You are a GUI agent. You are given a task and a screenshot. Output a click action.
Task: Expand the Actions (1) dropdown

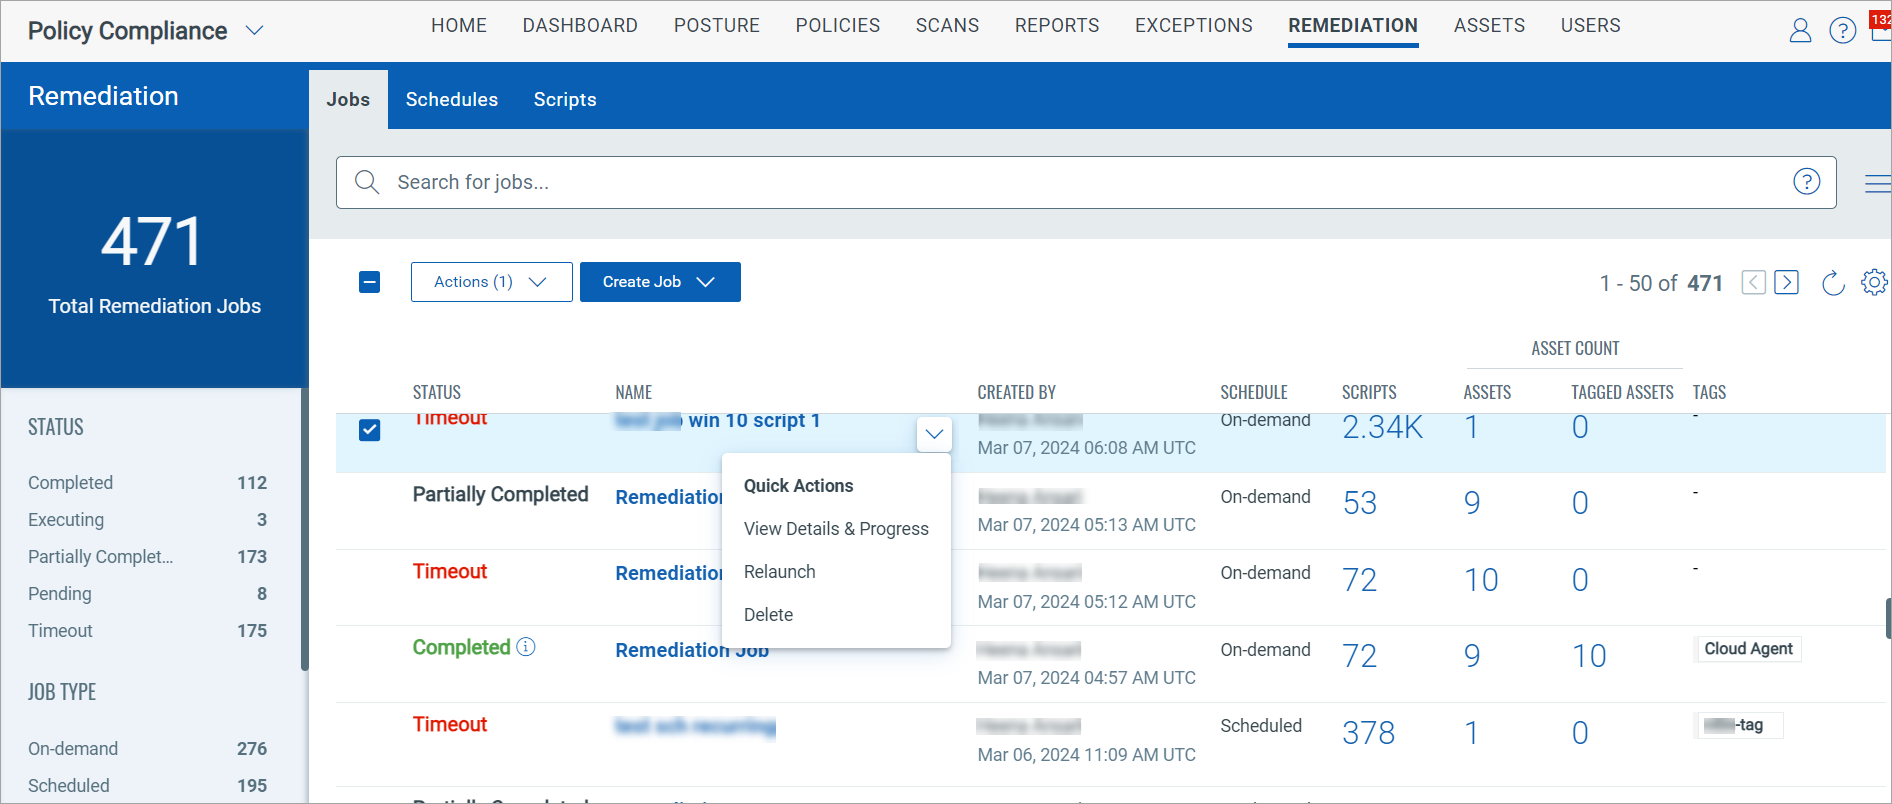click(x=491, y=282)
